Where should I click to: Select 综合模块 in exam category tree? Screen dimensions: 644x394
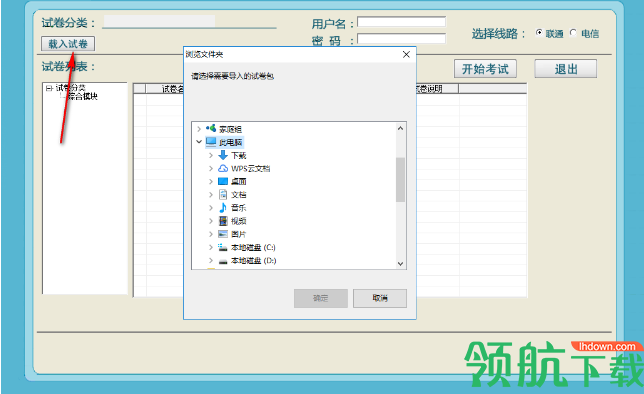[83, 97]
